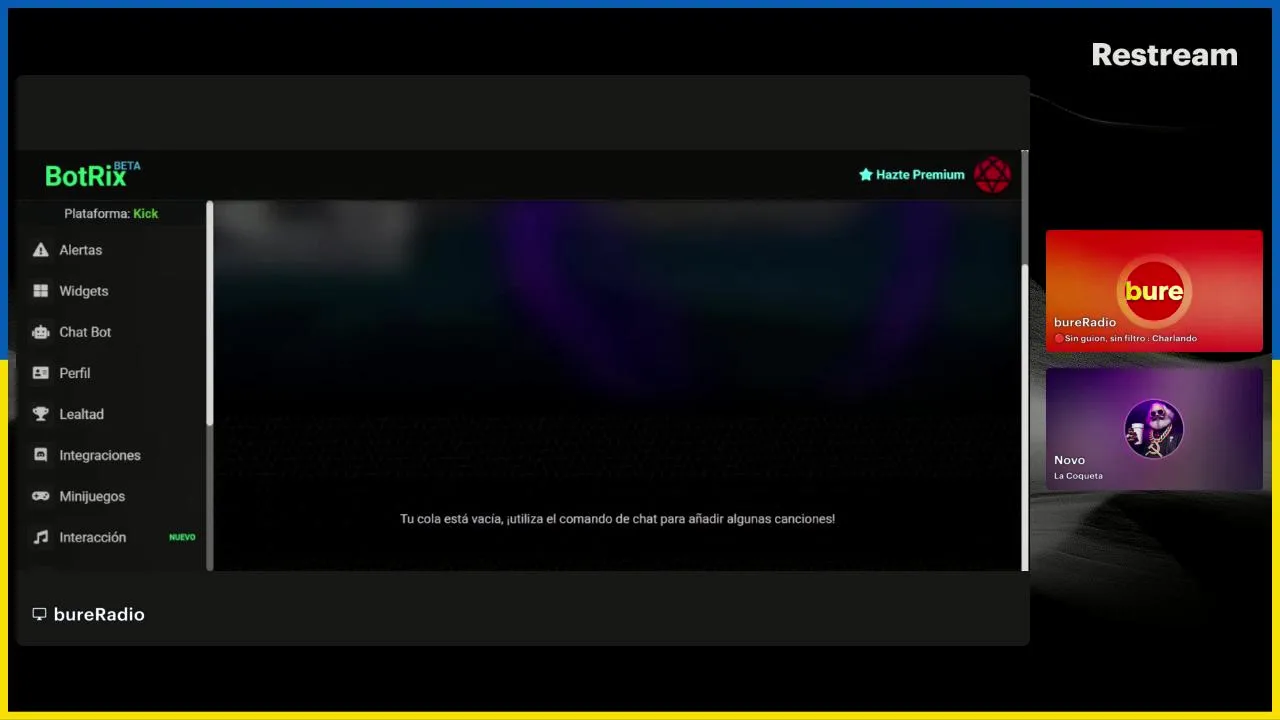
Task: Click the Interacción music note icon
Action: tap(40, 537)
